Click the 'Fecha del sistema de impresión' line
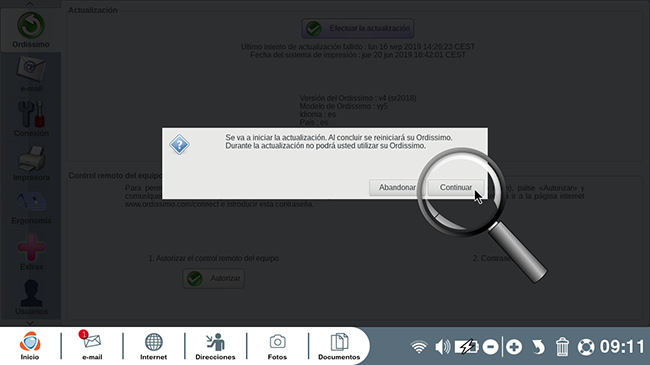This screenshot has height=365, width=650. click(358, 55)
